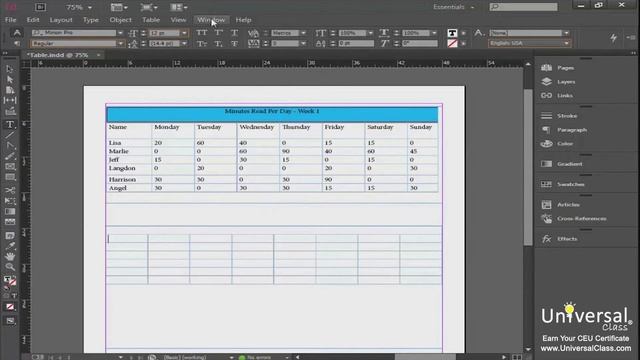The image size is (640, 360).
Task: Open the Edit menu
Action: (33, 20)
